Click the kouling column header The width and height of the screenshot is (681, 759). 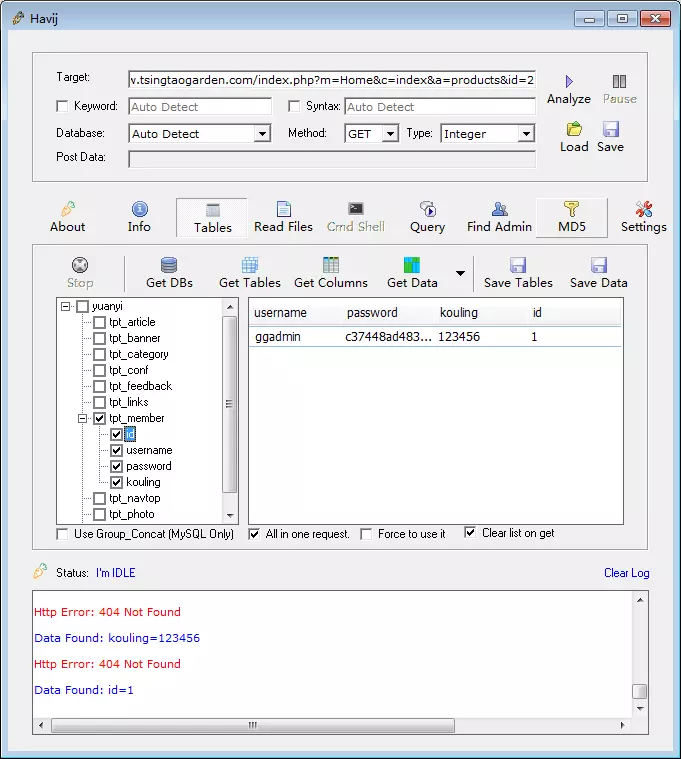[482, 313]
